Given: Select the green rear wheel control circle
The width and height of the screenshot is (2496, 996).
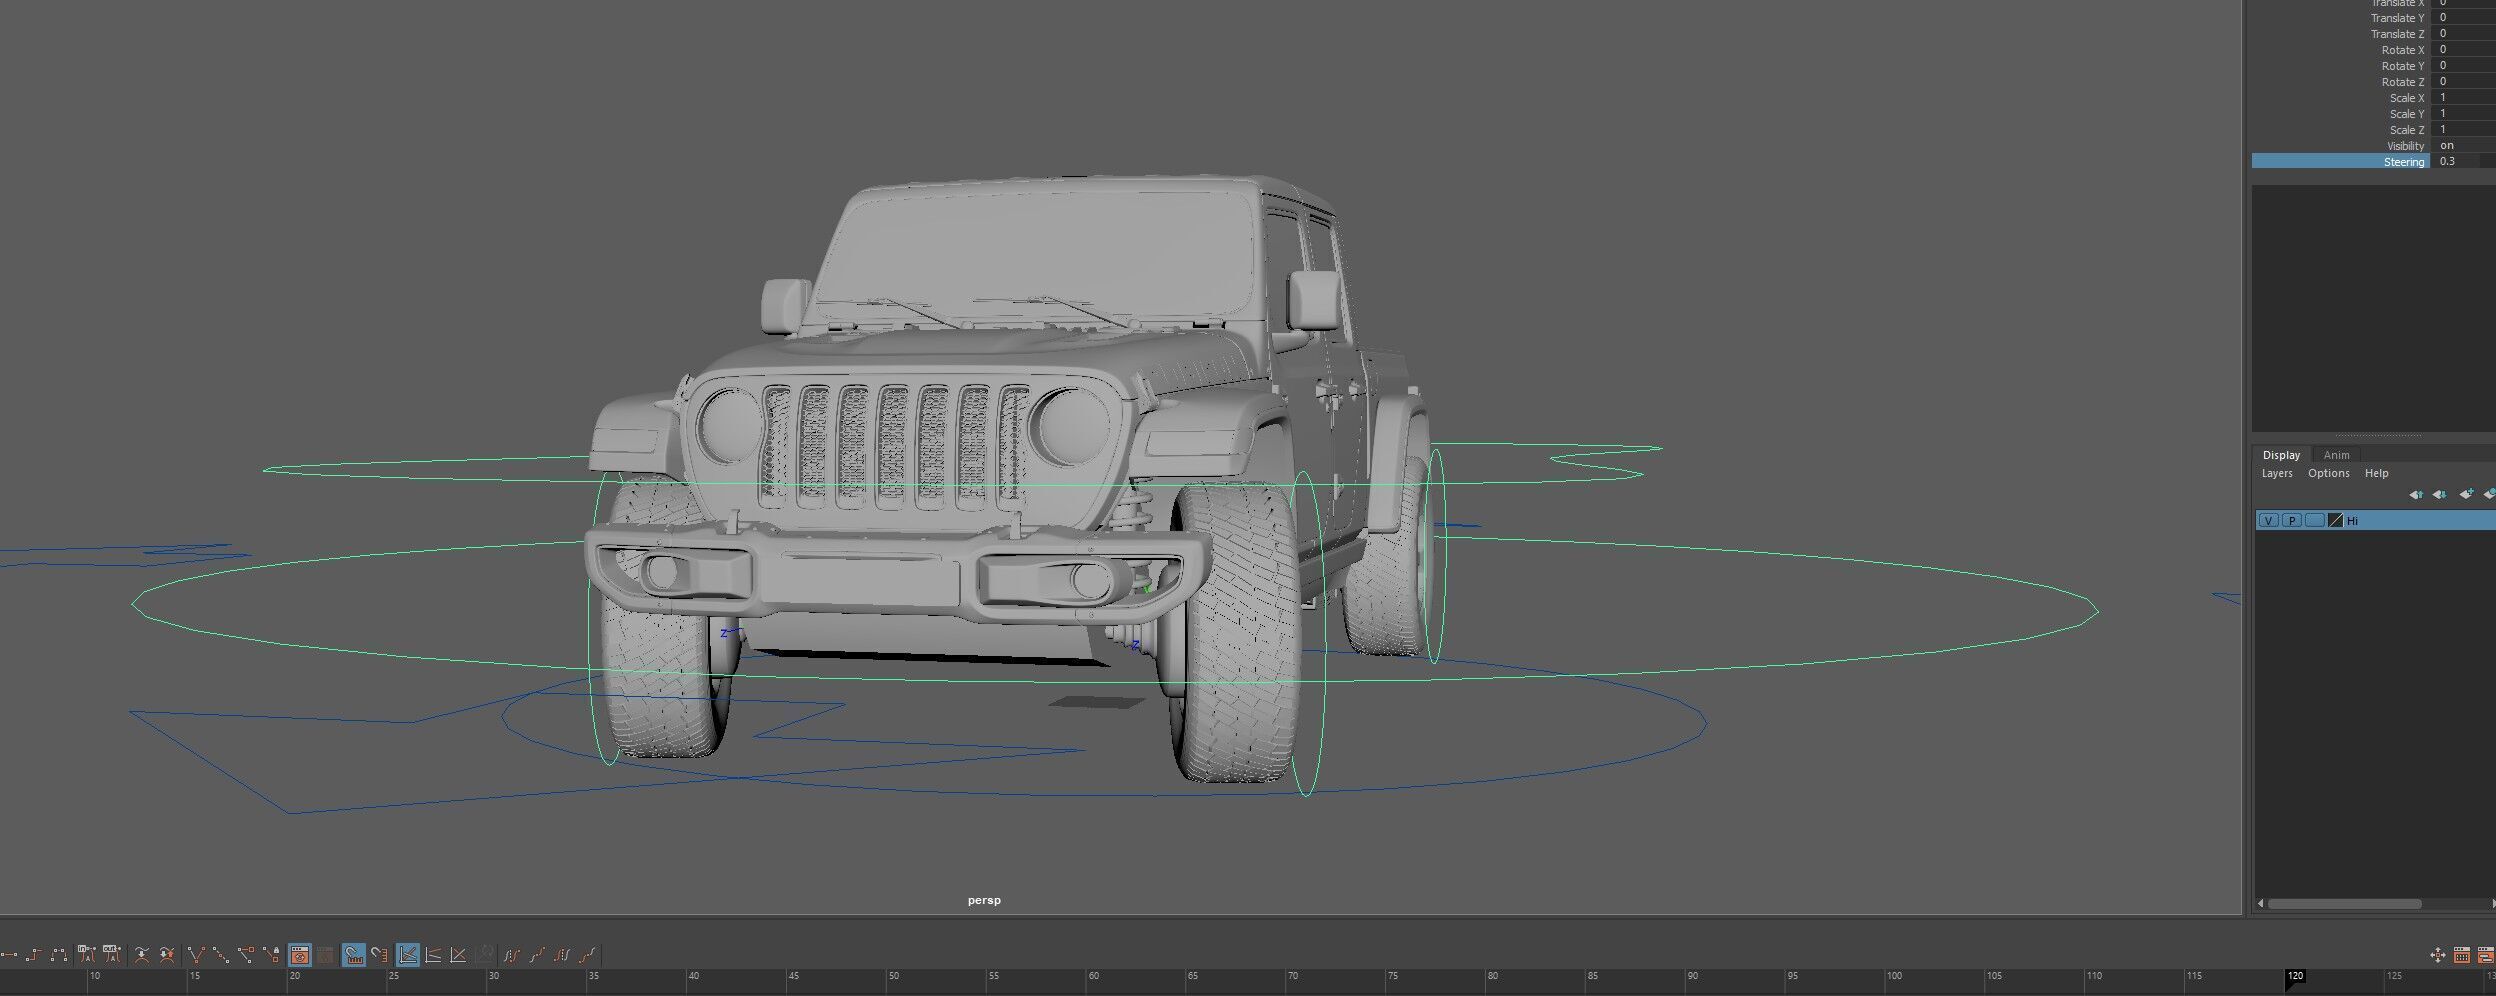Looking at the screenshot, I should click(x=1435, y=556).
